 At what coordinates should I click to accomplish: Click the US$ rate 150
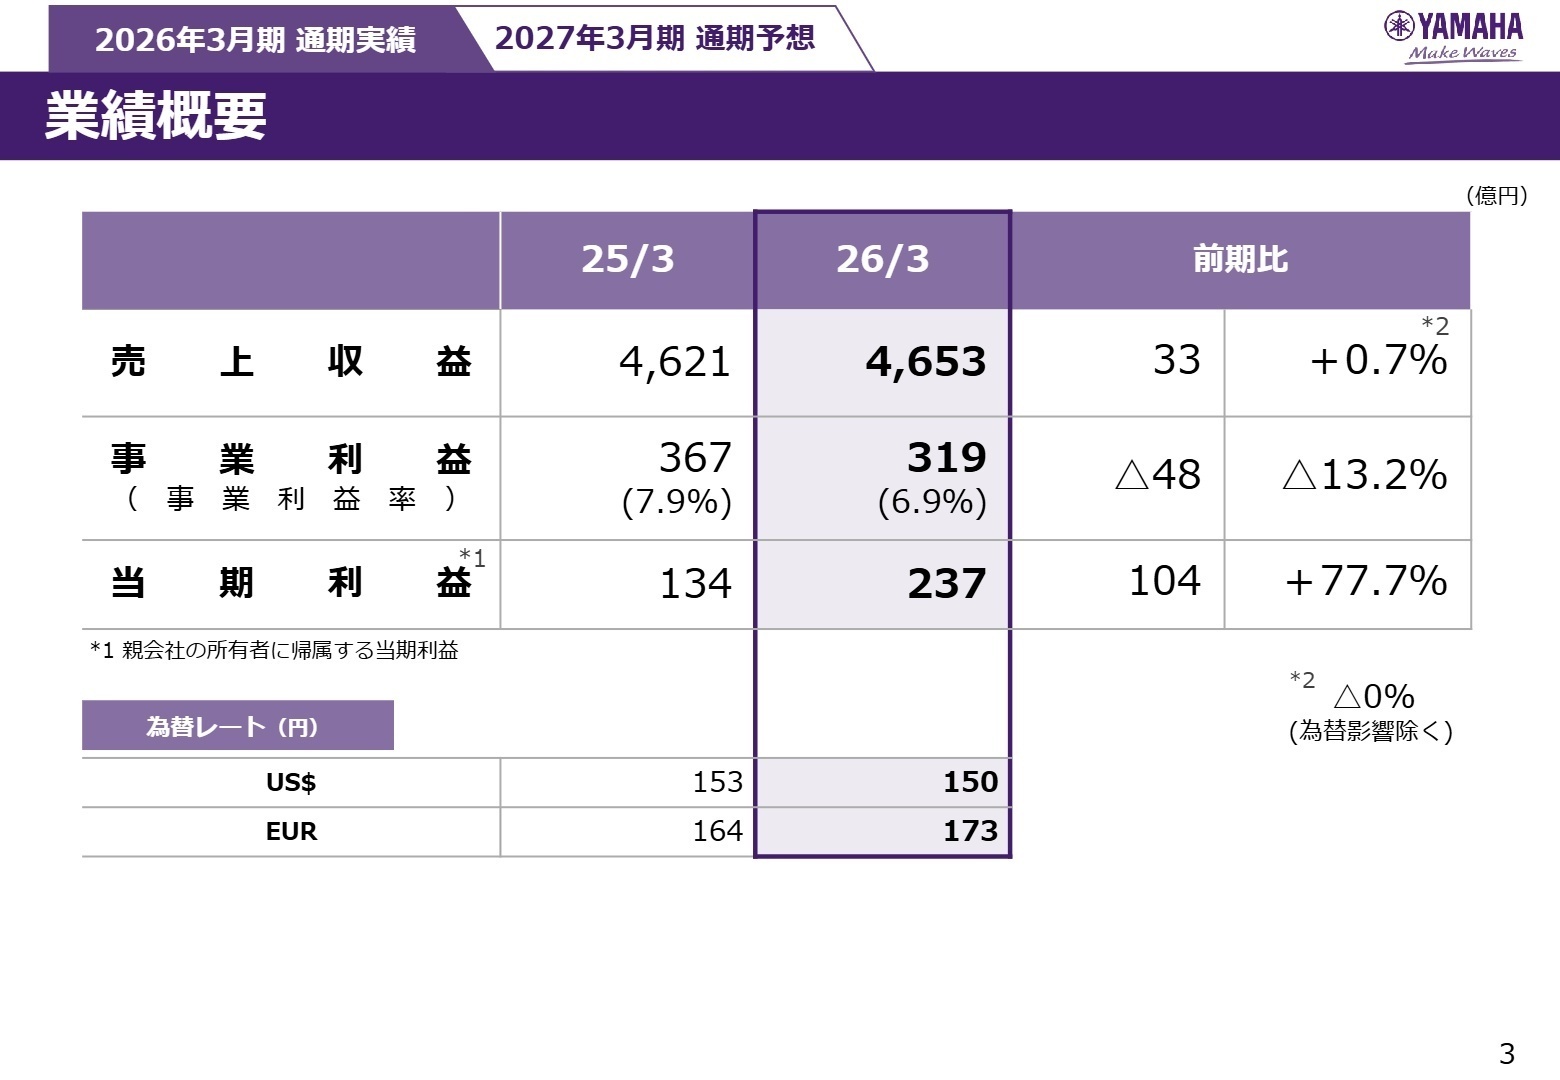coord(970,782)
